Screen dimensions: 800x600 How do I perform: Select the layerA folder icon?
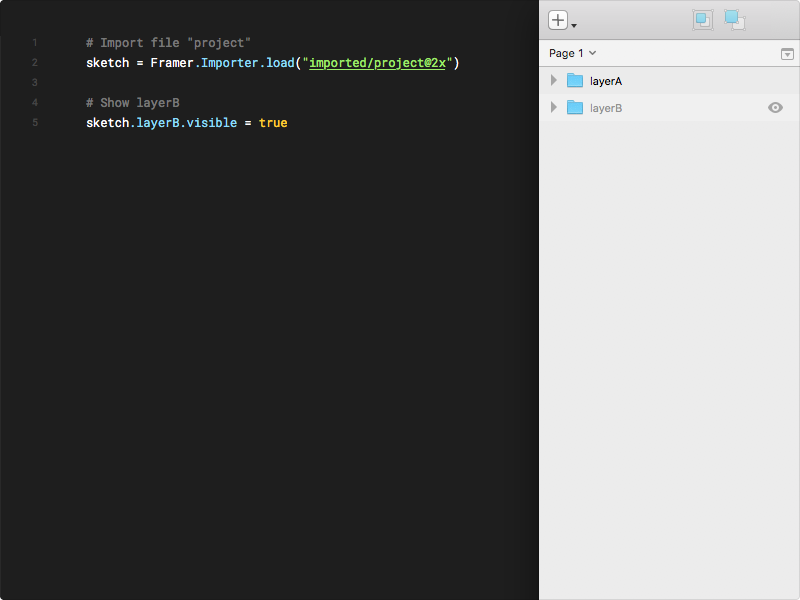[x=574, y=81]
